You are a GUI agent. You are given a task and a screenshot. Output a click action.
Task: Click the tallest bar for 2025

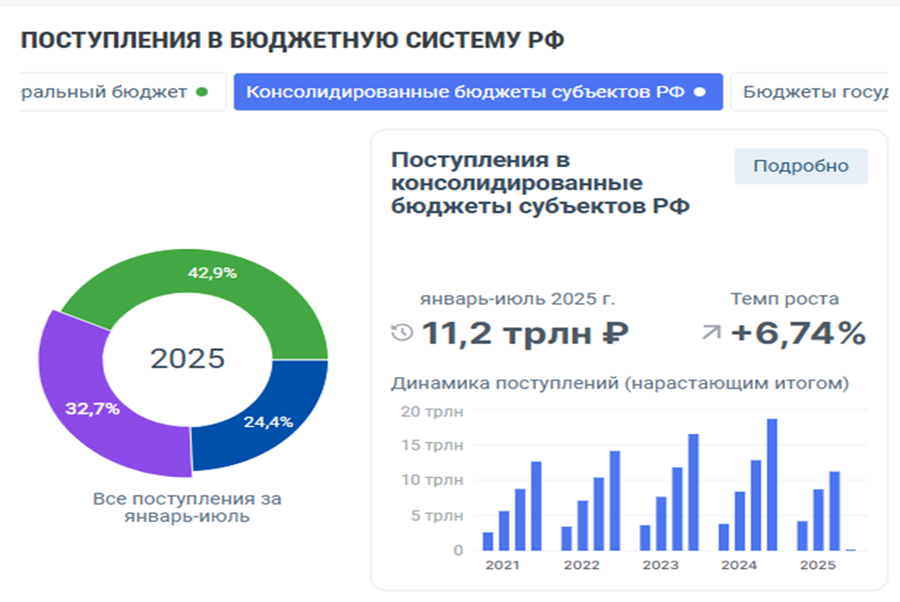(834, 511)
